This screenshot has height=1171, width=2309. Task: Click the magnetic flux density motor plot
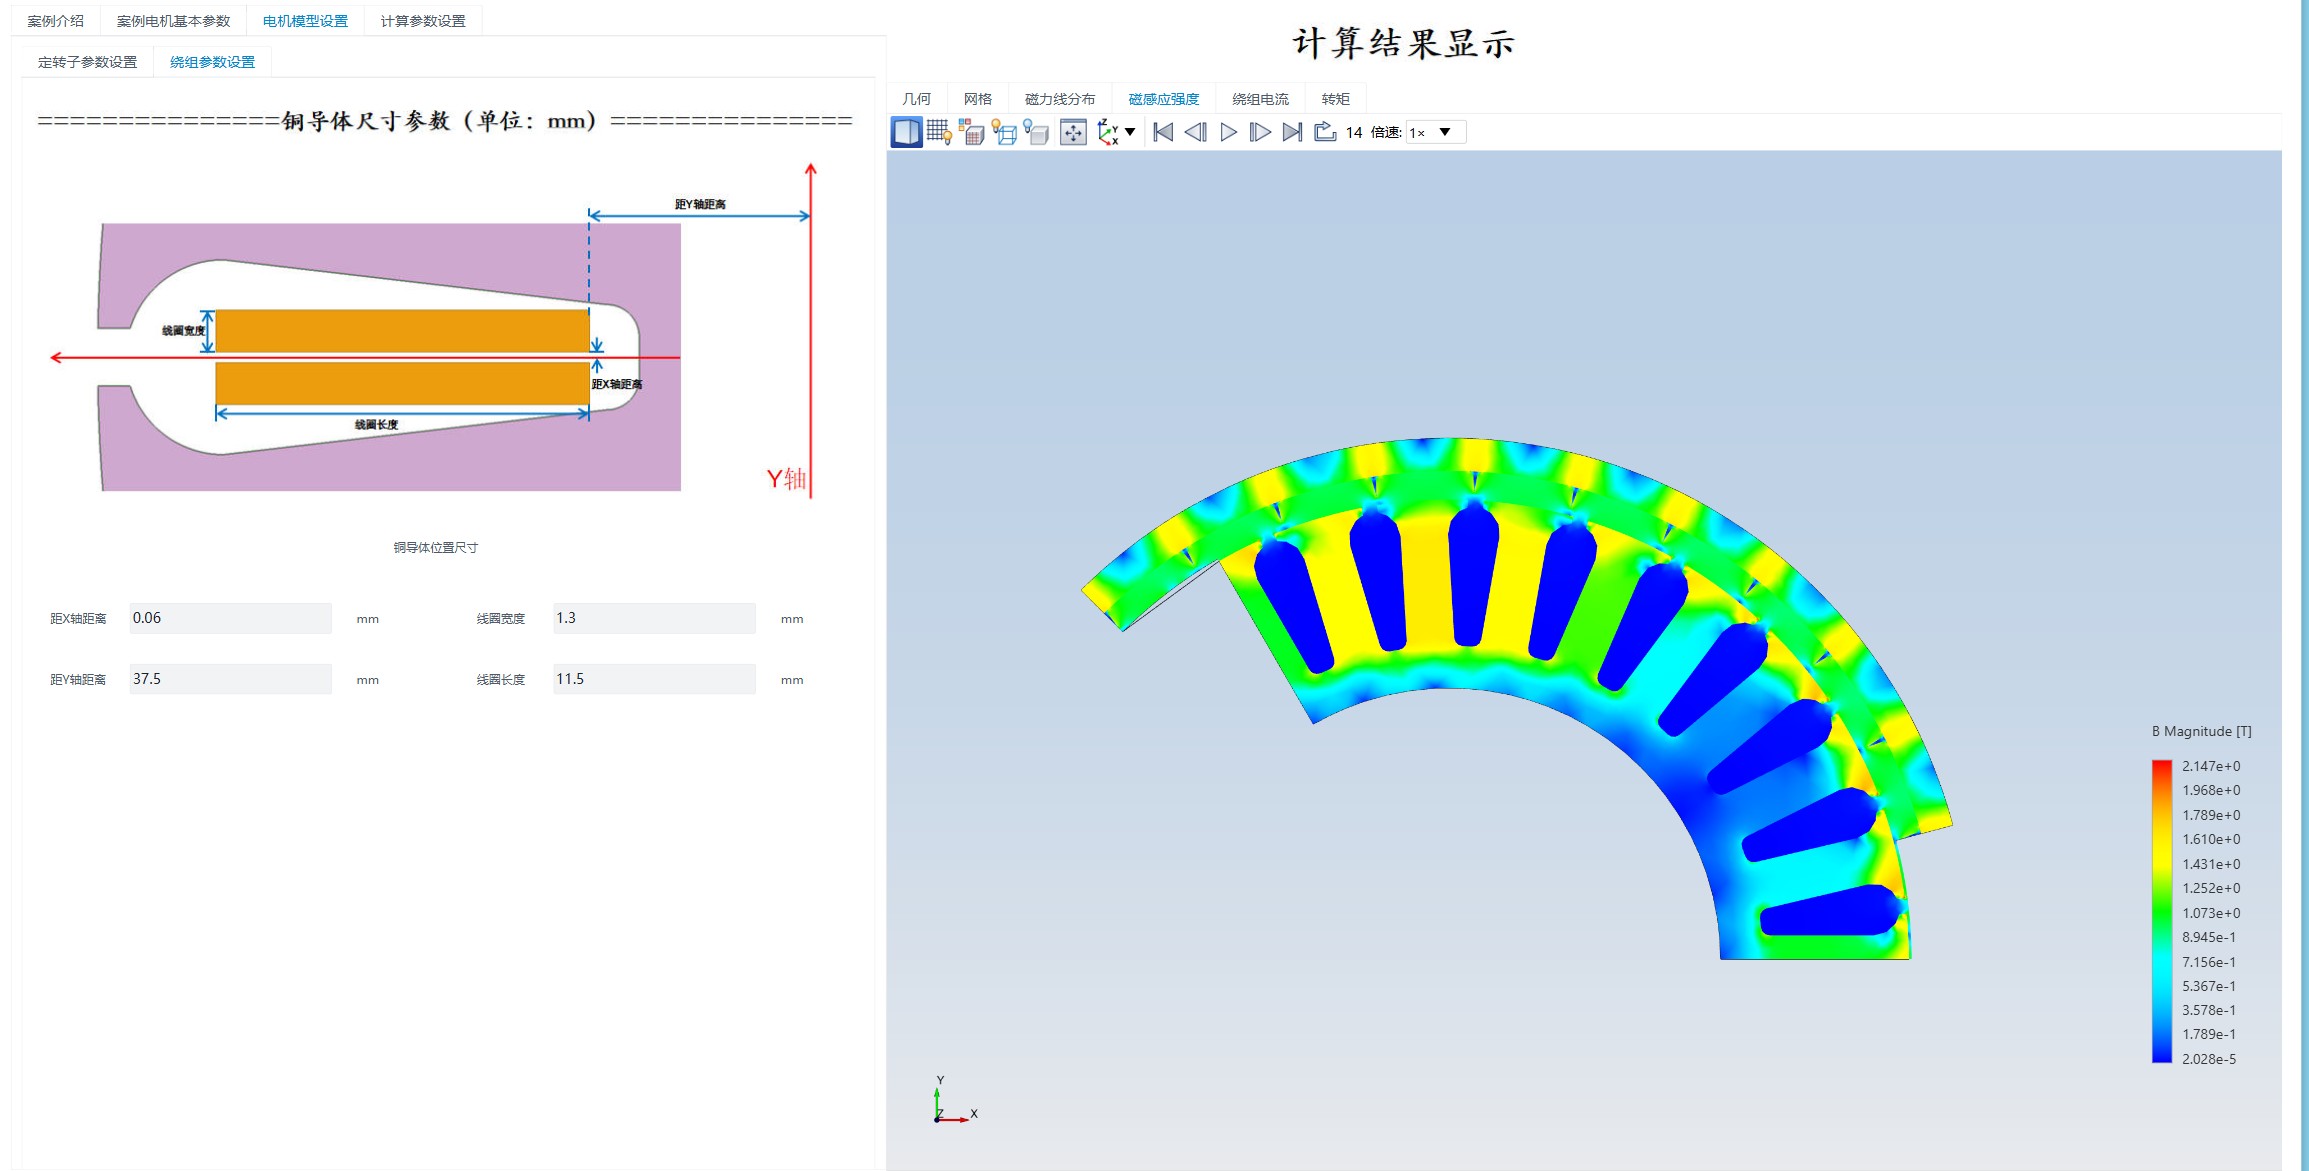(x=1516, y=698)
